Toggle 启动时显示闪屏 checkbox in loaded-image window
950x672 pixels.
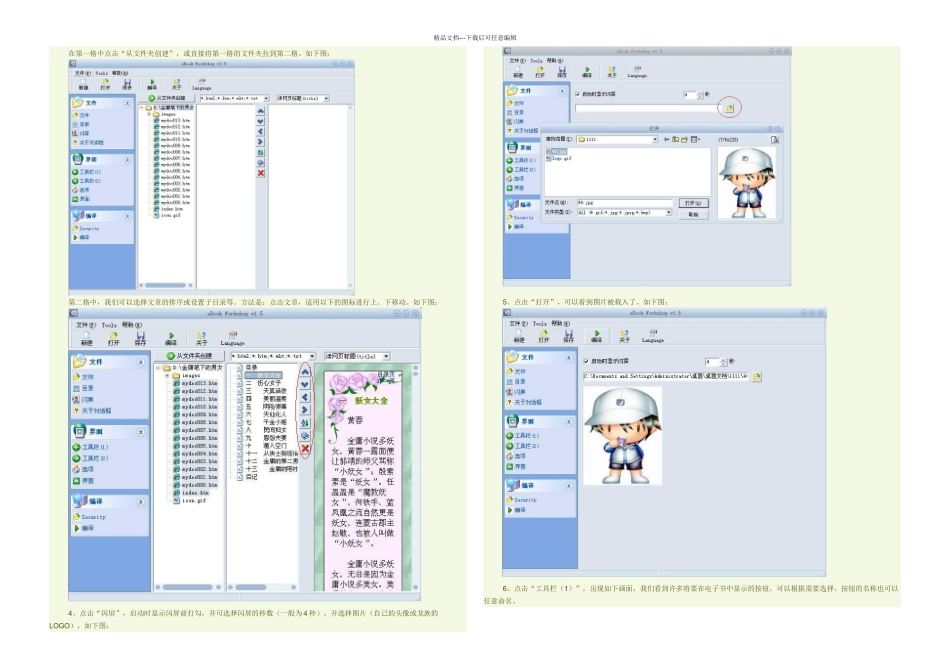[x=586, y=361]
